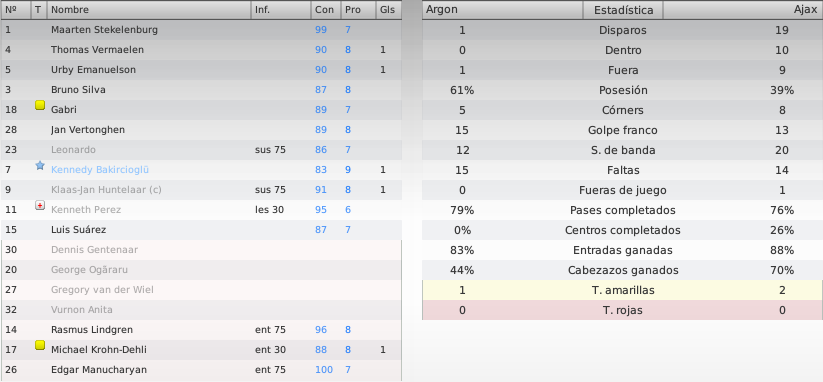Click Michael Krohn-Dehli's yellow card icon
823x382 pixels.
click(40, 345)
